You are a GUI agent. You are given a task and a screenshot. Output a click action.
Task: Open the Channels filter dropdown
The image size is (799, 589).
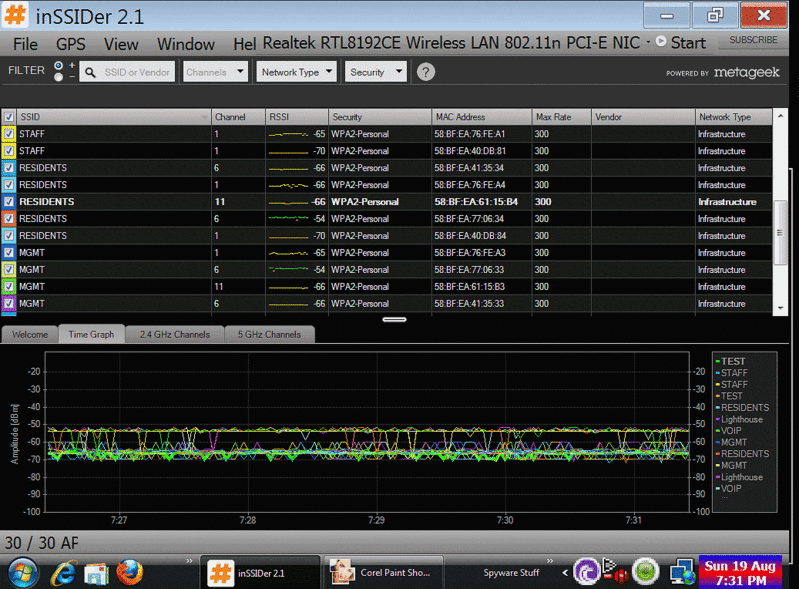point(215,72)
